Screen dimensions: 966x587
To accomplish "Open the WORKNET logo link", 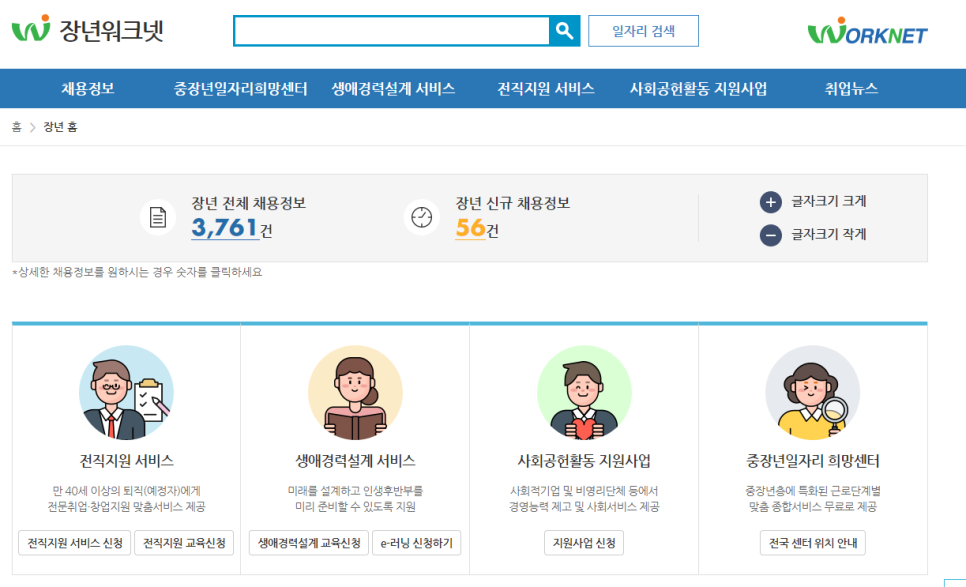I will [x=867, y=31].
